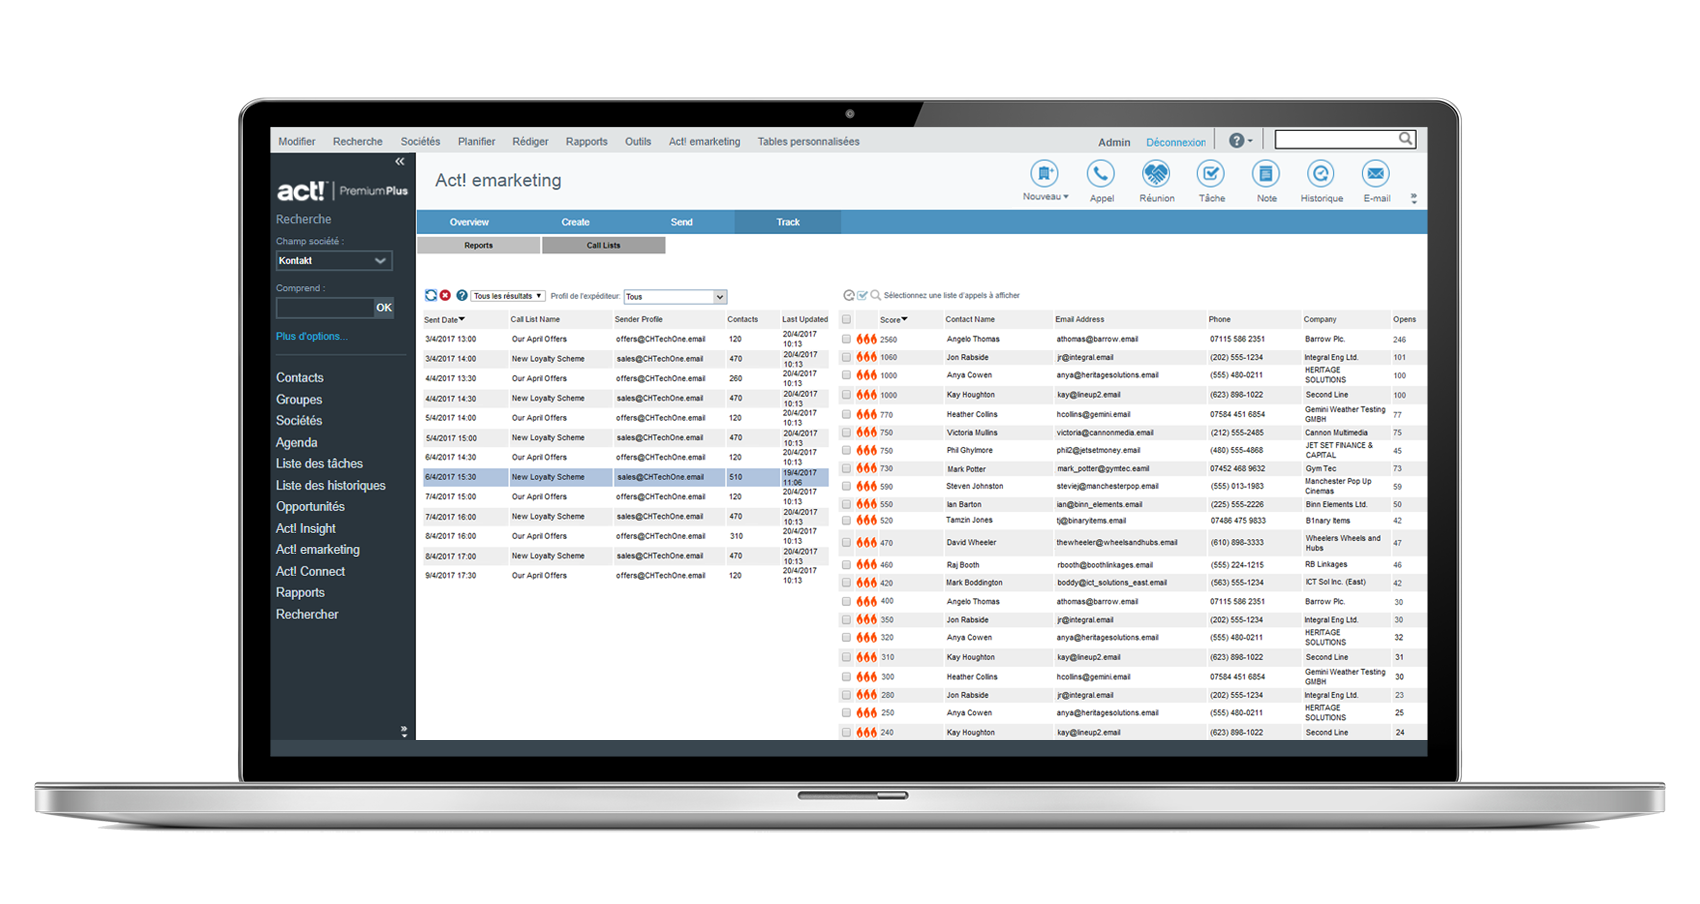Screen dimensions: 1700x904
Task: Switch to the Send tab
Action: (x=681, y=222)
